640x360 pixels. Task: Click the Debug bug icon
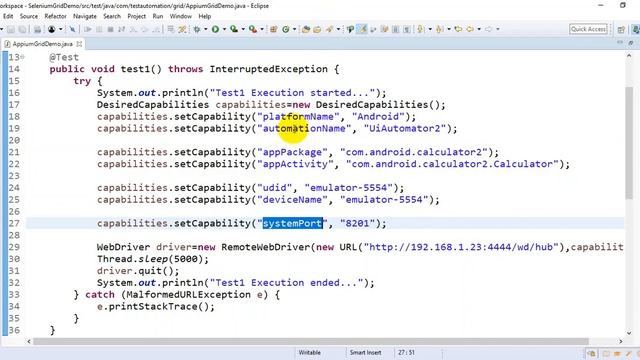(x=197, y=29)
